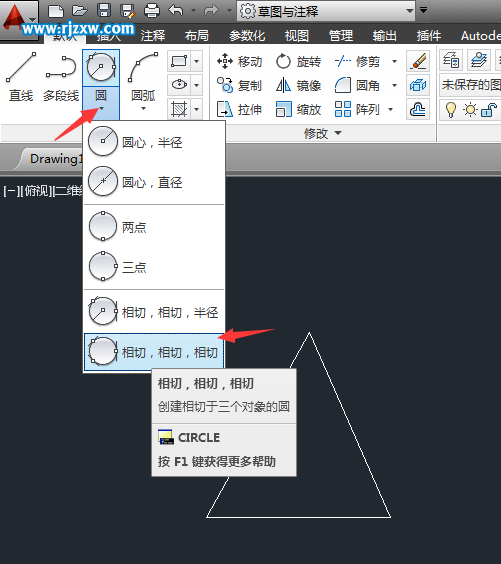Viewport: 501px width, 564px height.
Task: Open the 圆角 fillet dropdown arrow
Action: click(x=394, y=85)
